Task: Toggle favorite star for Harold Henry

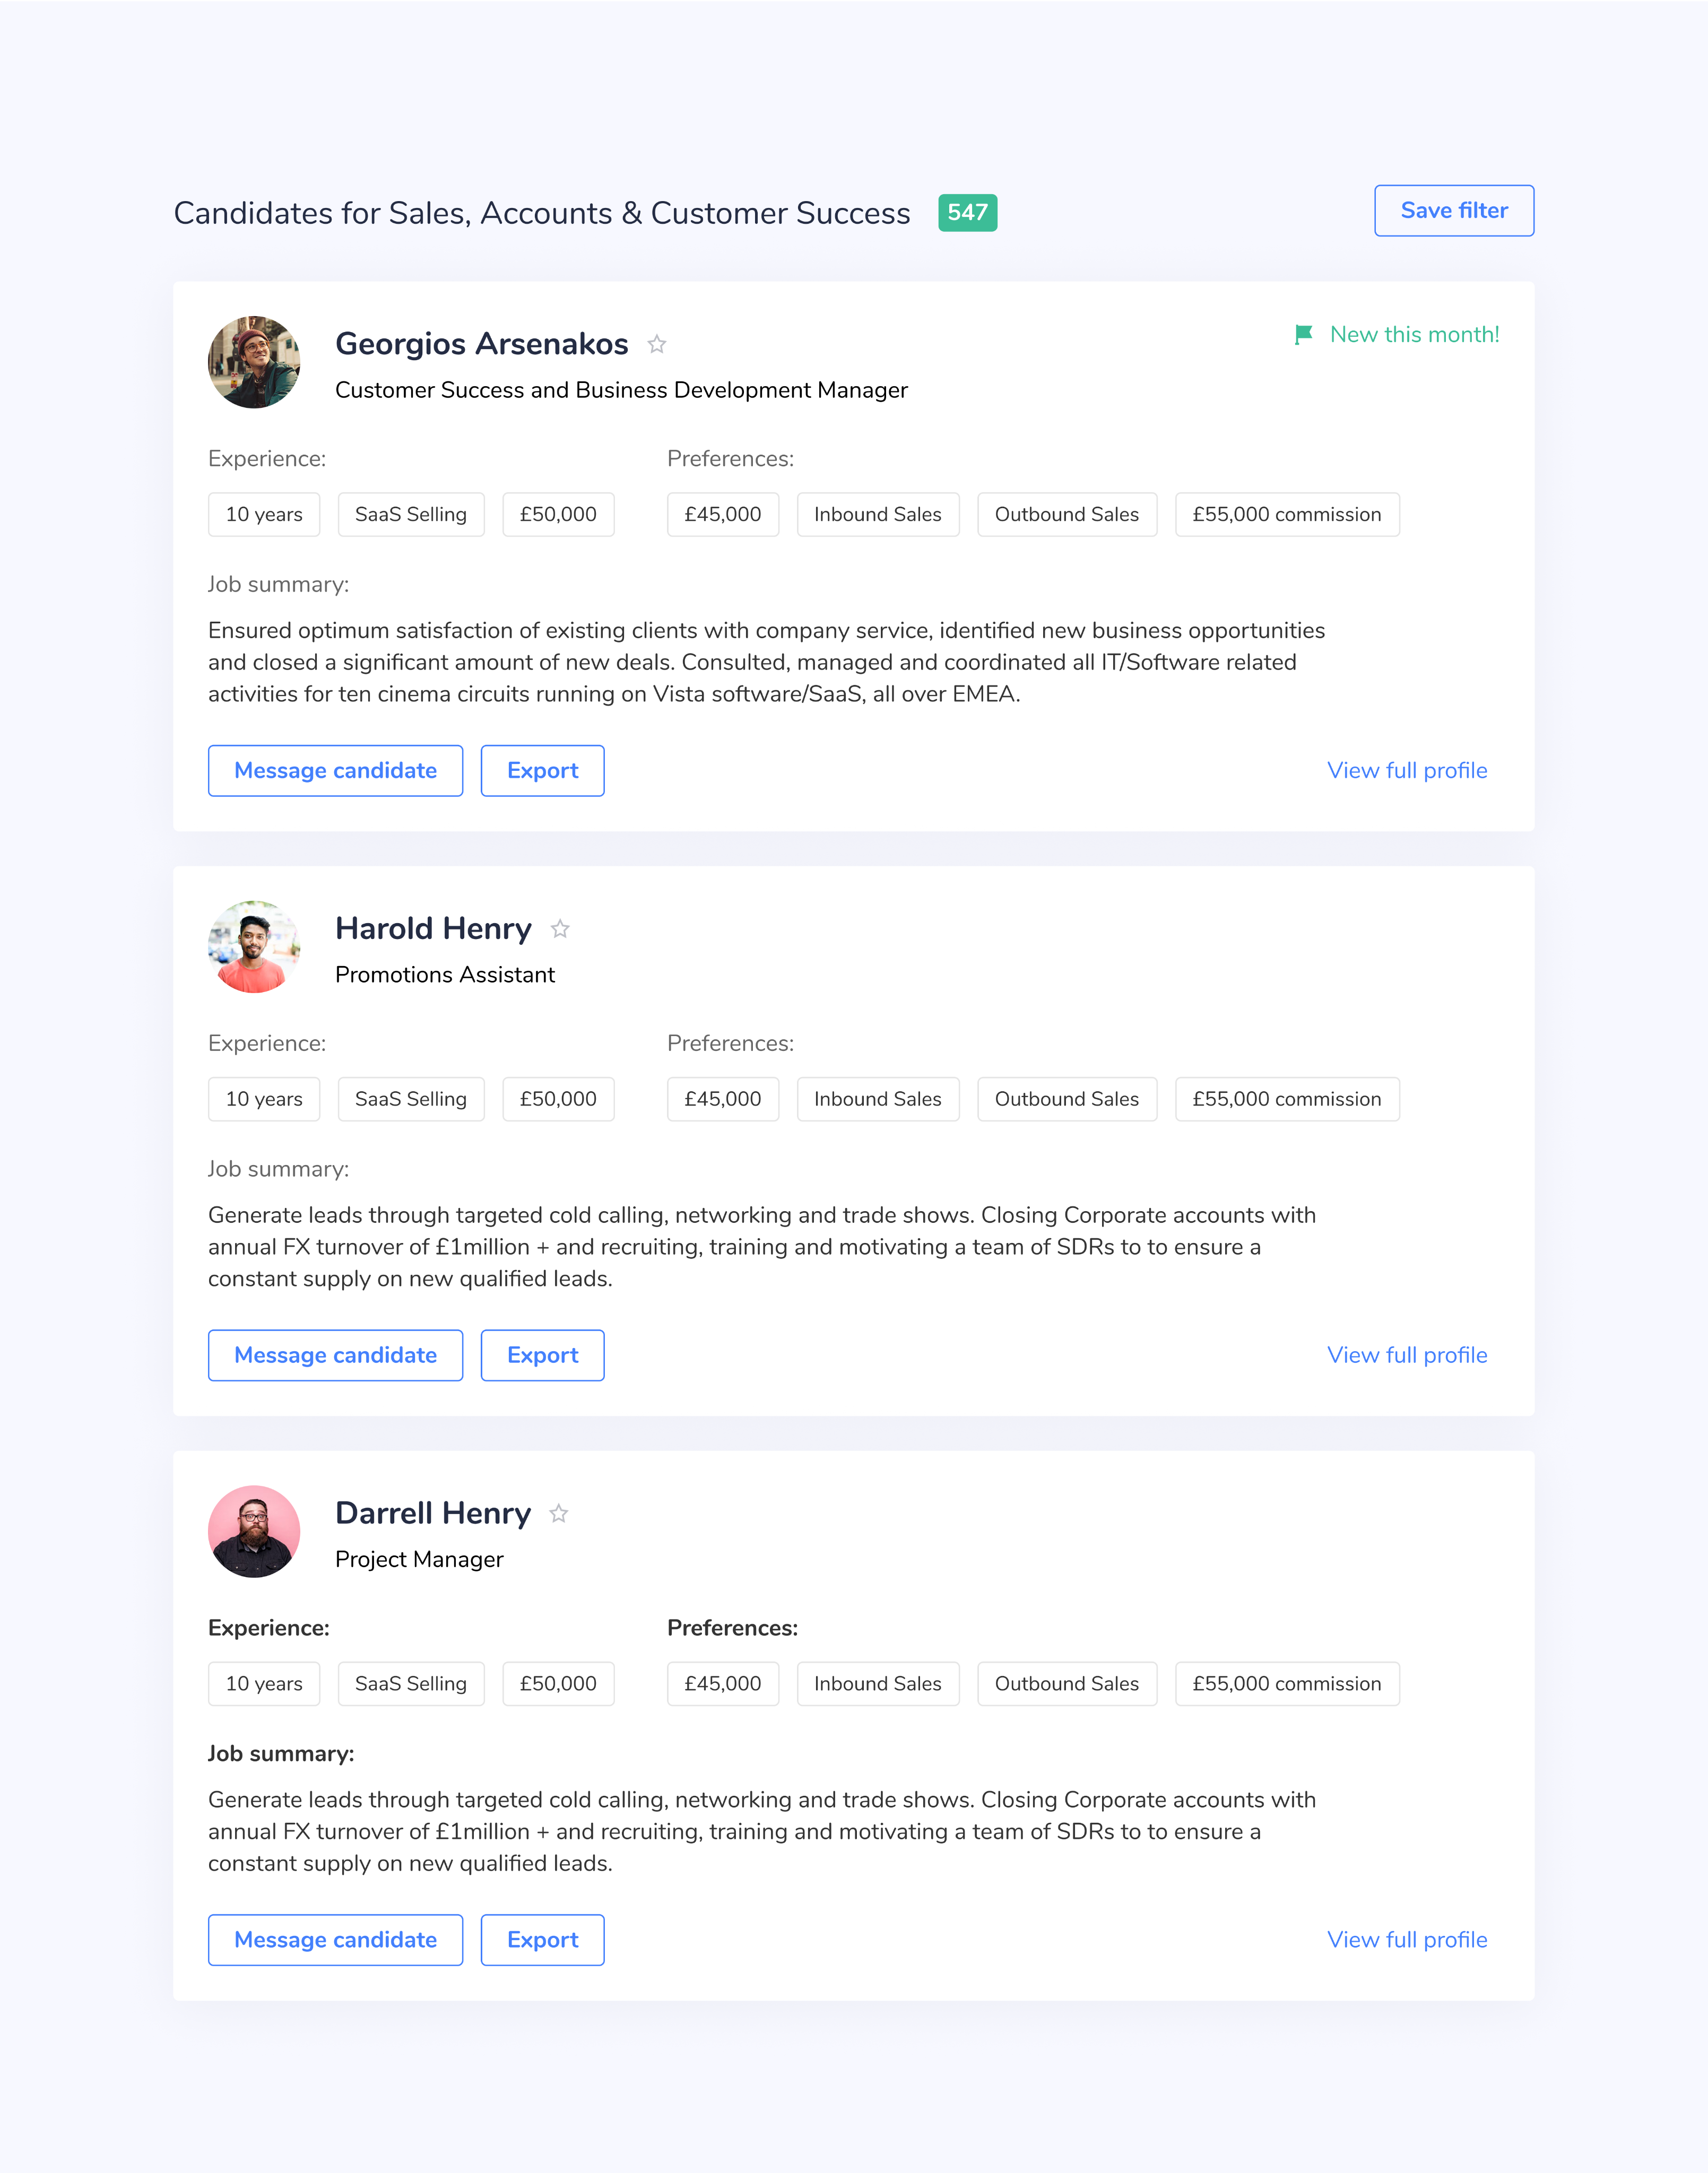Action: 560,929
